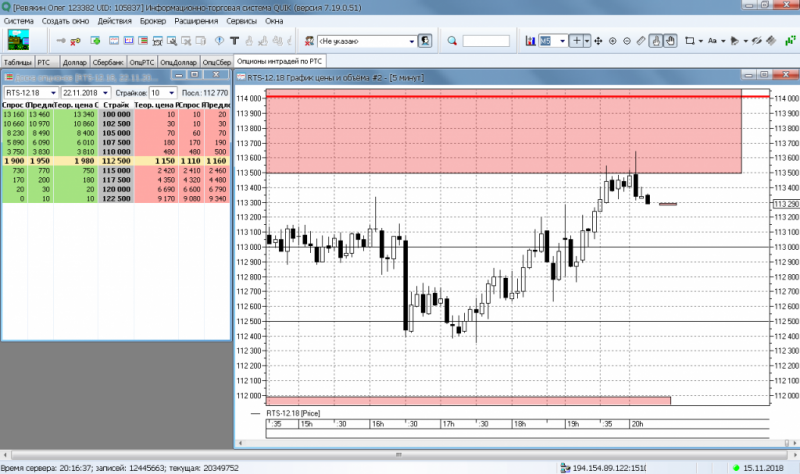
Task: Open the Система menu
Action: [18, 21]
